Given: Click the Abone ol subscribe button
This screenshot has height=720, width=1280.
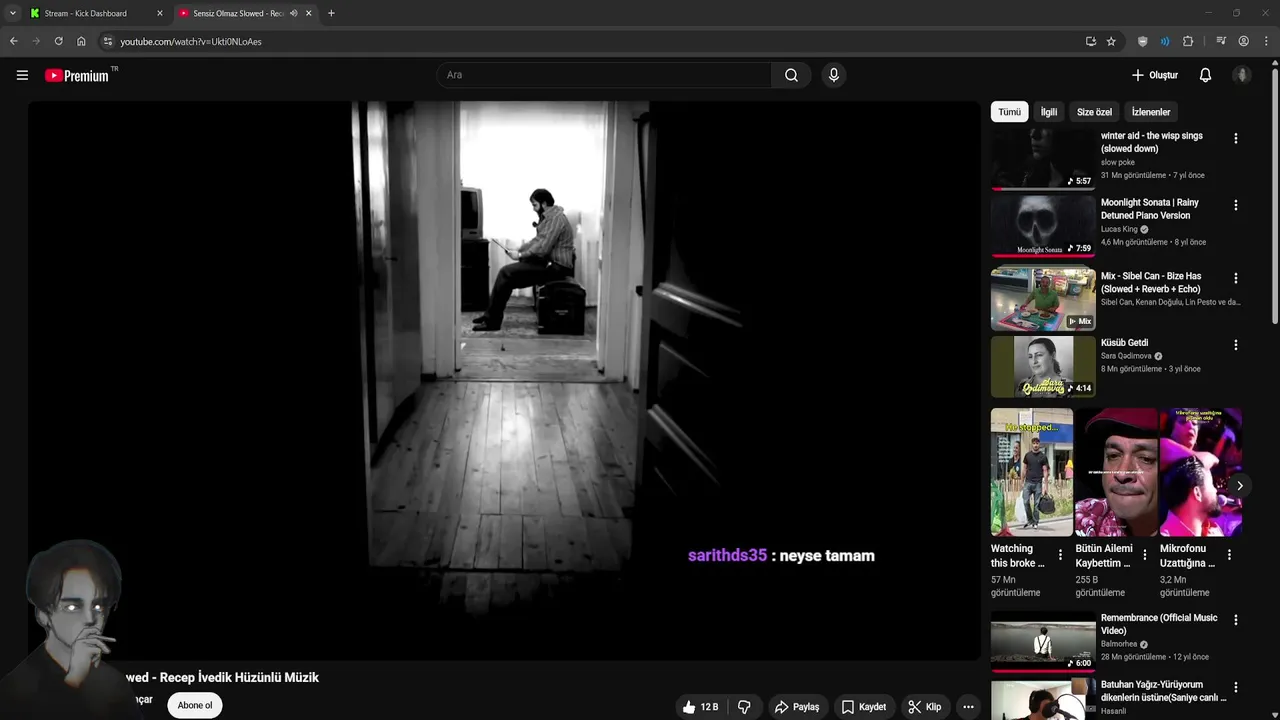Looking at the screenshot, I should point(195,705).
